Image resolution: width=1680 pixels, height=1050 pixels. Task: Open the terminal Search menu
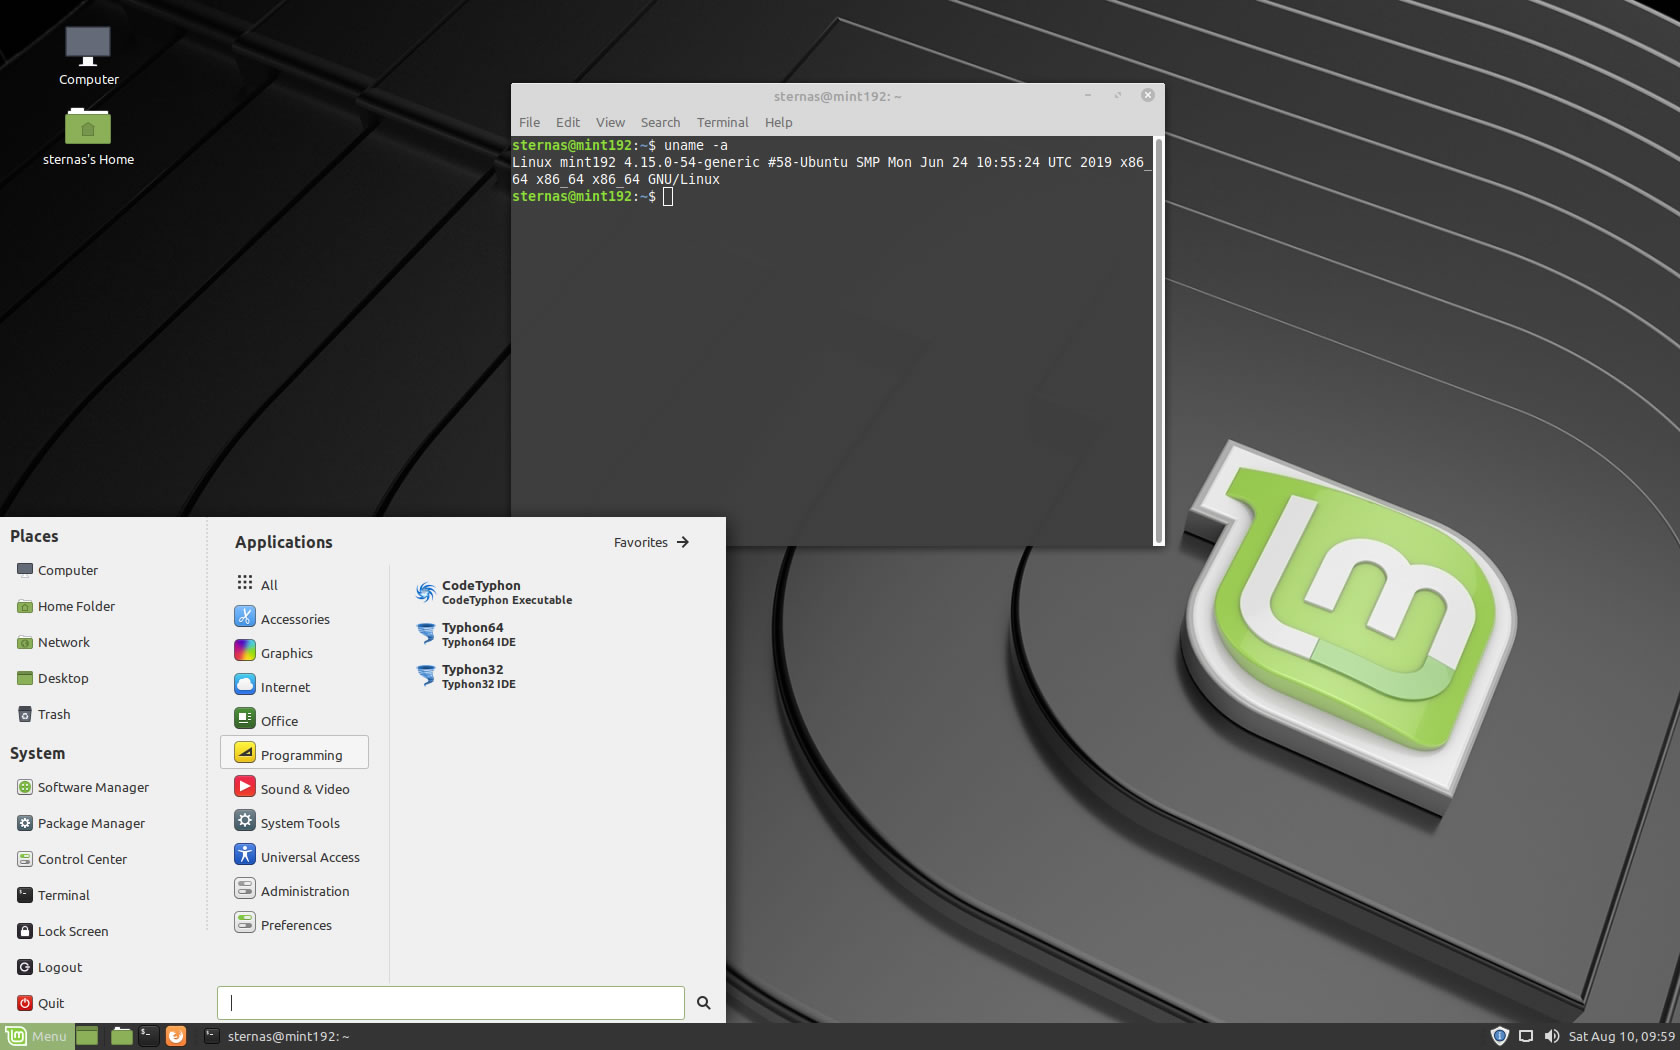click(x=660, y=122)
